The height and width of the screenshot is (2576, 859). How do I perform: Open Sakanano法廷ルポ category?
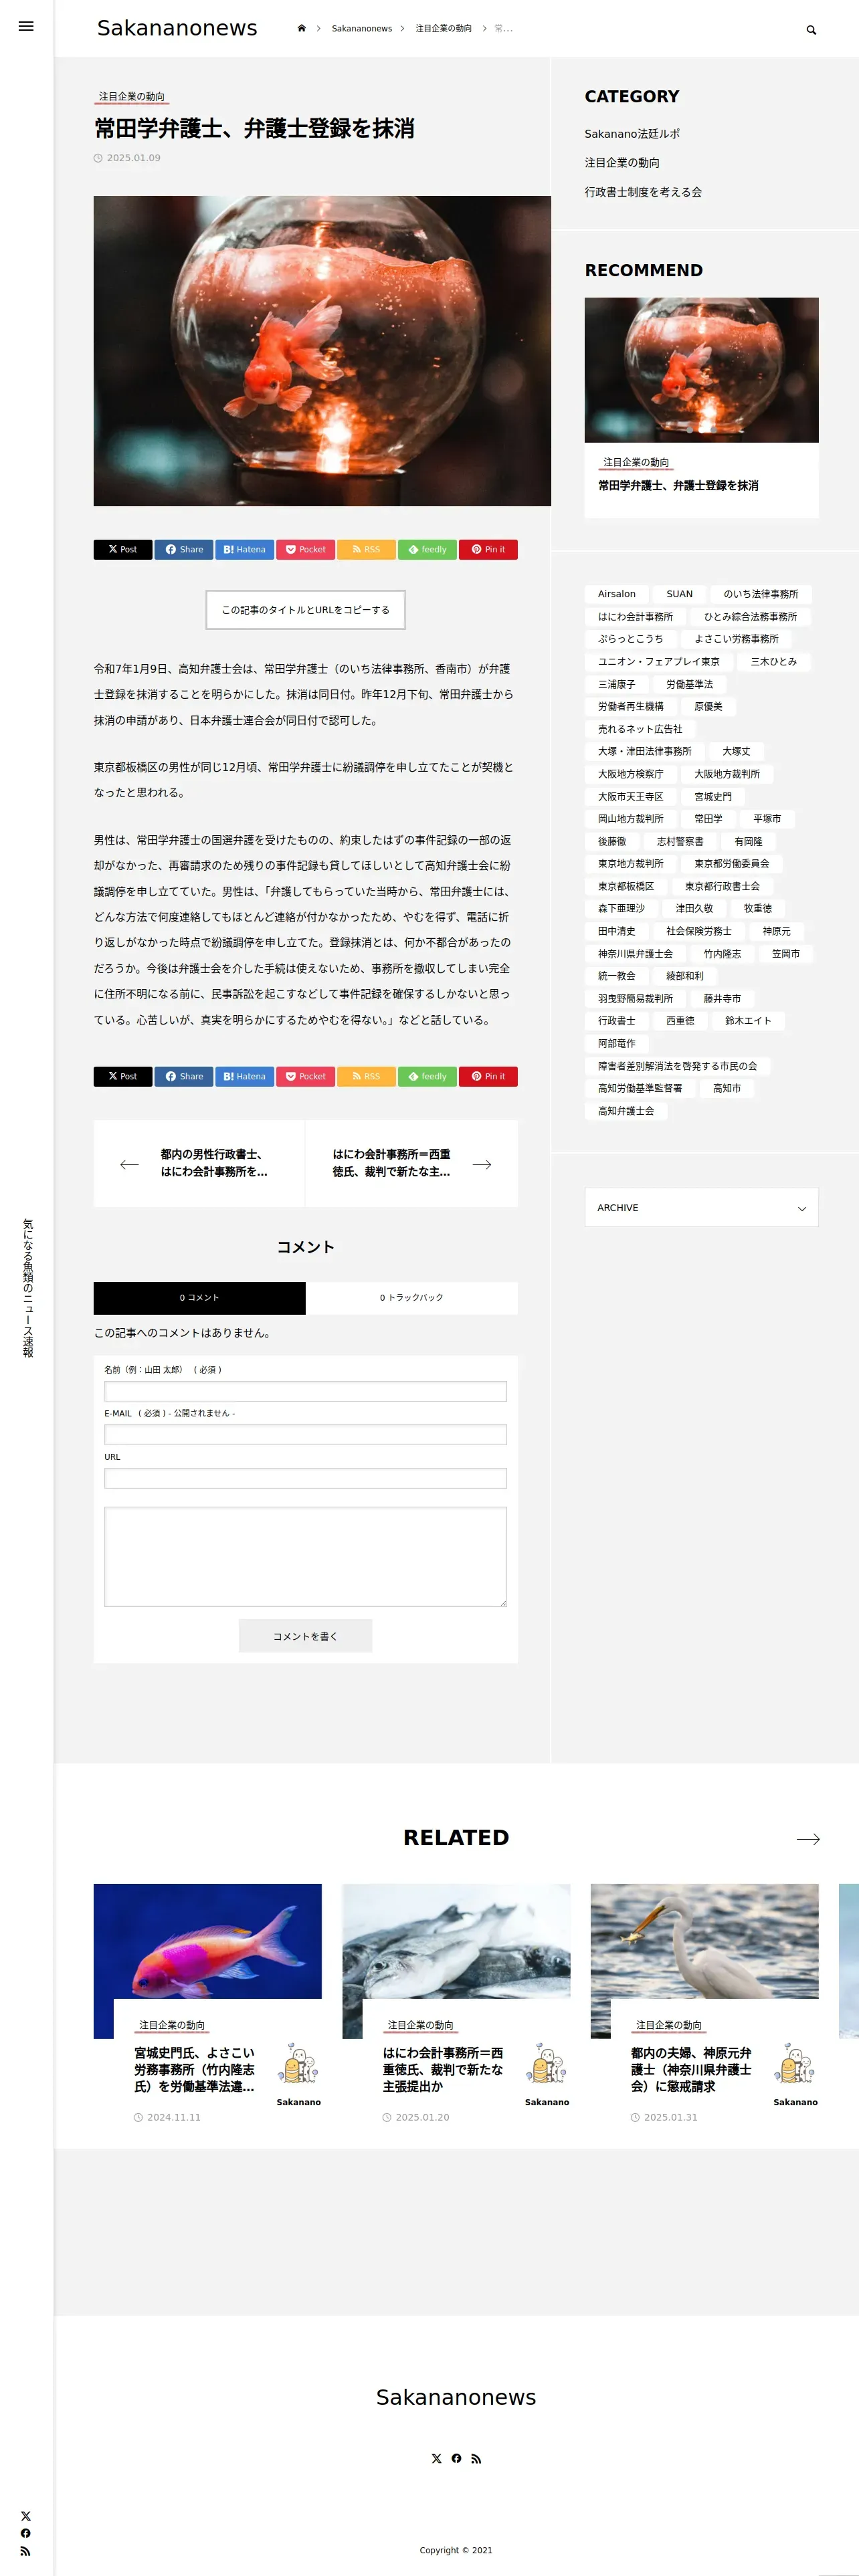632,133
